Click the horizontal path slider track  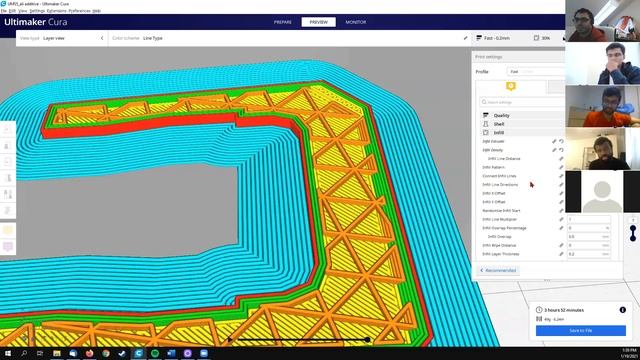click(300, 340)
